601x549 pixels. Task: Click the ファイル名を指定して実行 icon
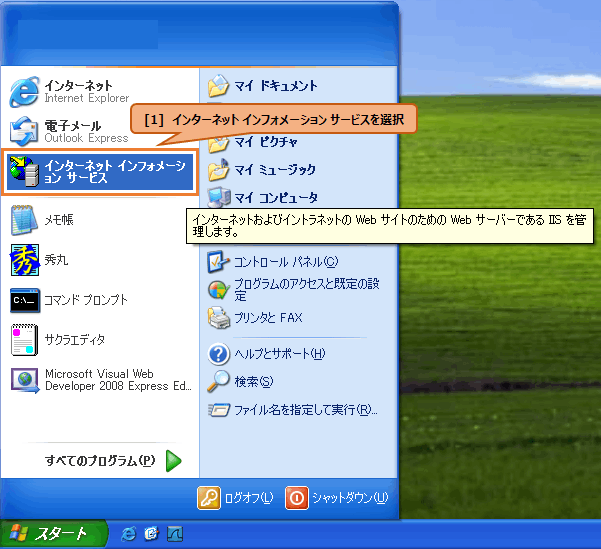pos(219,410)
